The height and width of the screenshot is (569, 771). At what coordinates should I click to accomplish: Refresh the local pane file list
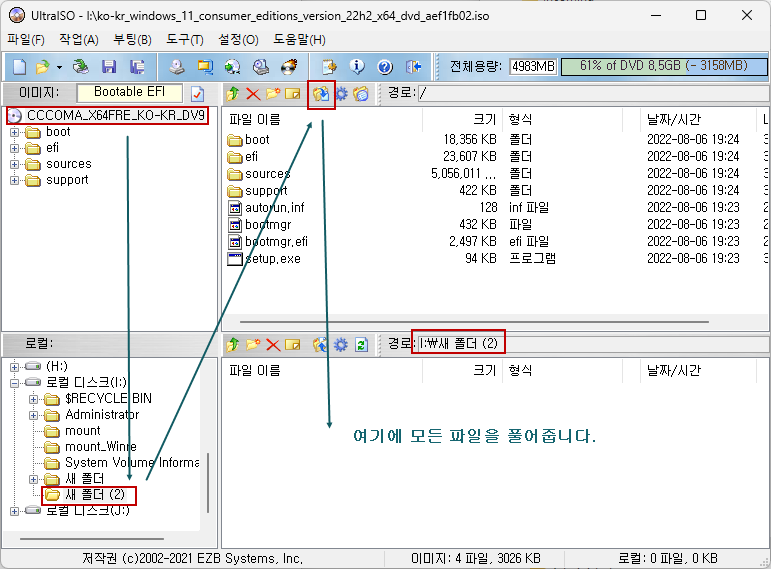[361, 345]
